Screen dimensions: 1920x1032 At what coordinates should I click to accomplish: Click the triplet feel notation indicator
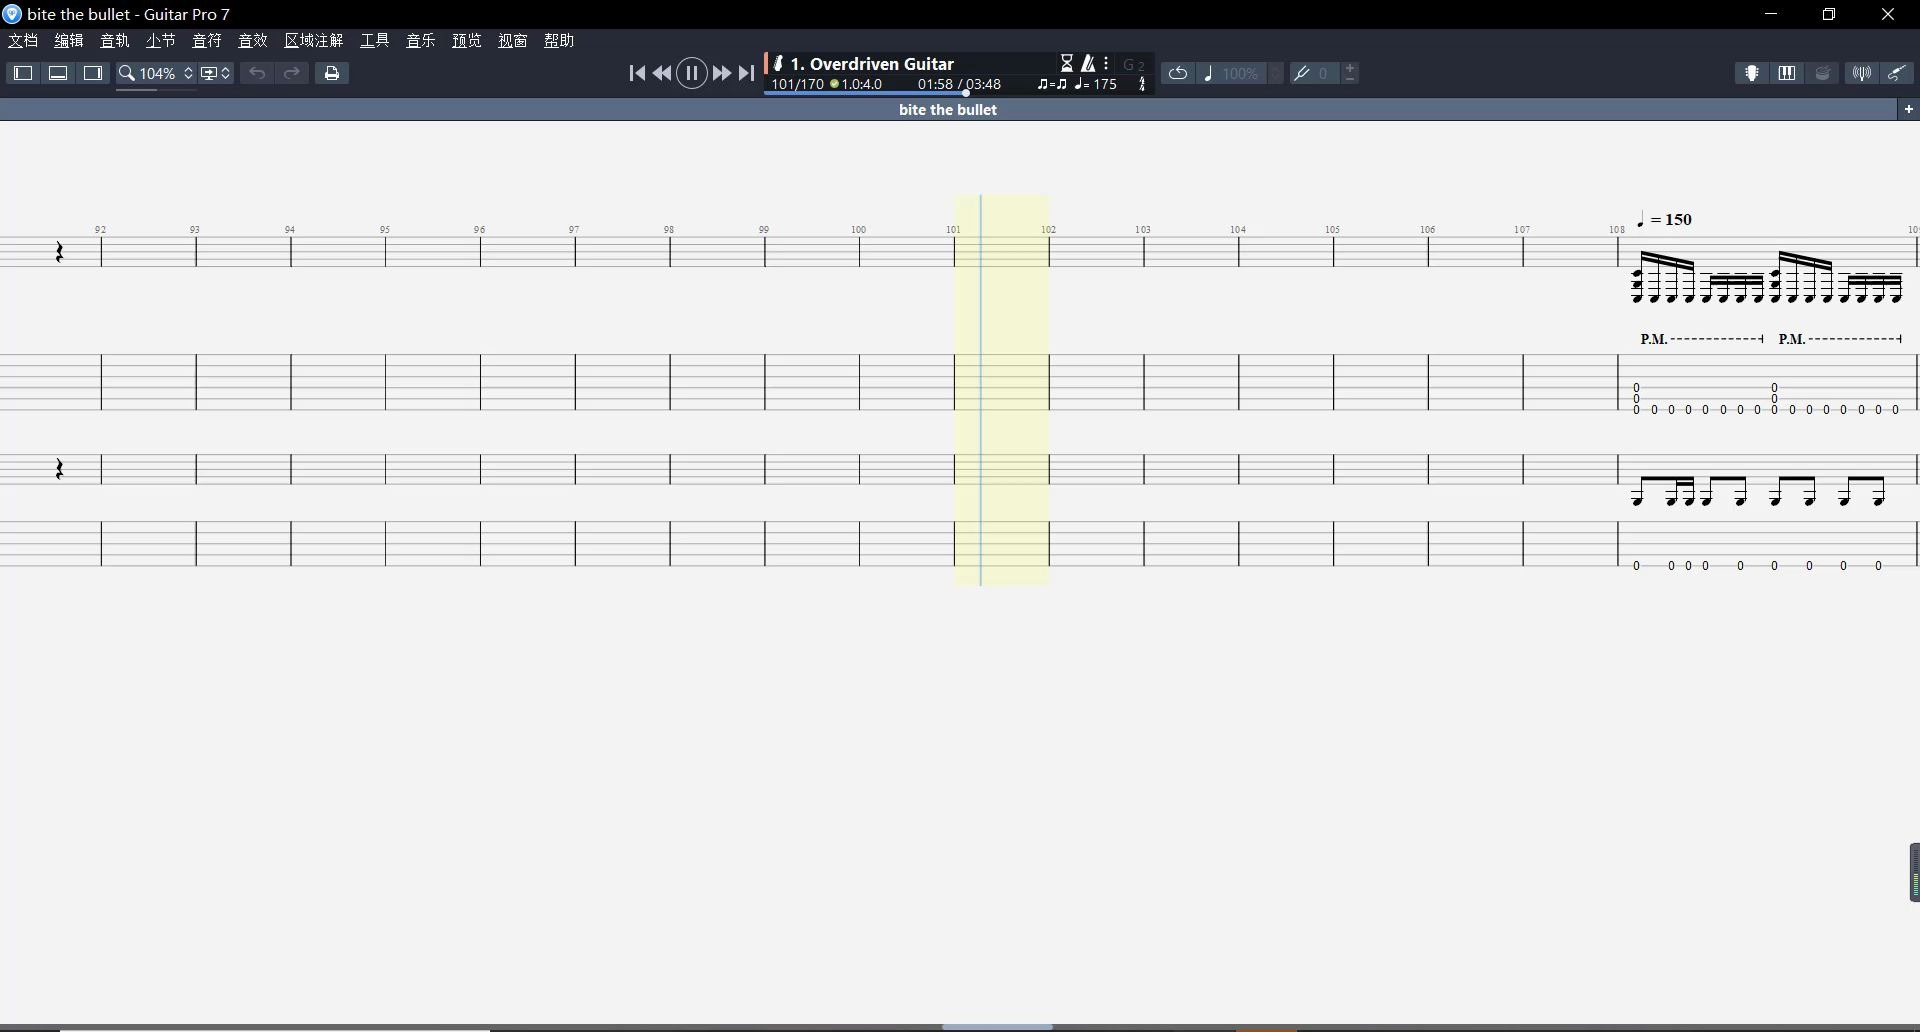point(1052,85)
